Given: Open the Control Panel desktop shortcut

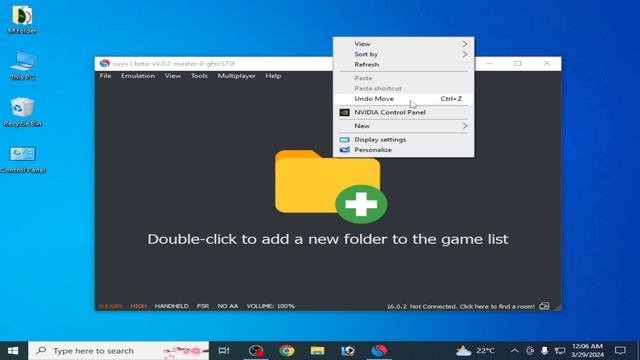Looking at the screenshot, I should click(22, 159).
